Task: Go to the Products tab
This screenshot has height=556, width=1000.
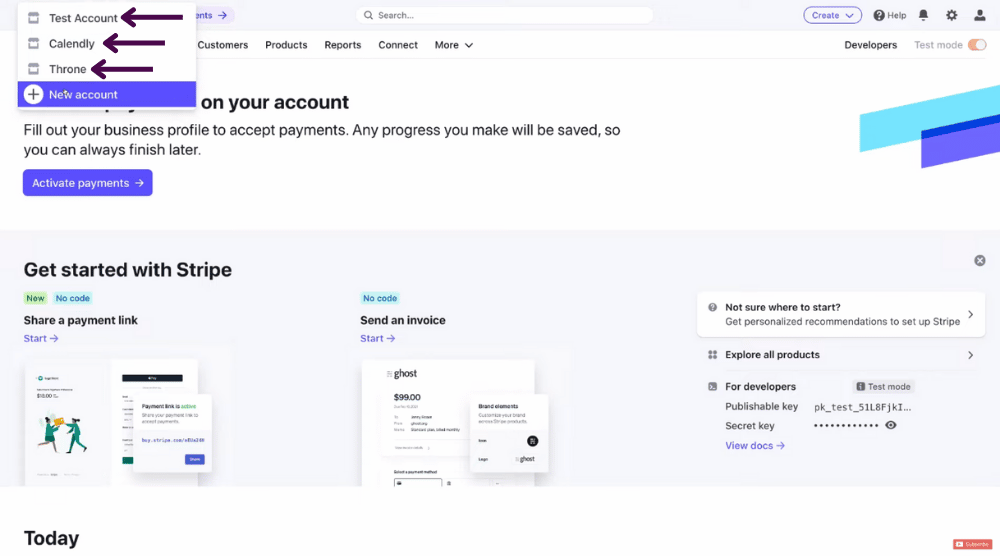Action: coord(286,45)
